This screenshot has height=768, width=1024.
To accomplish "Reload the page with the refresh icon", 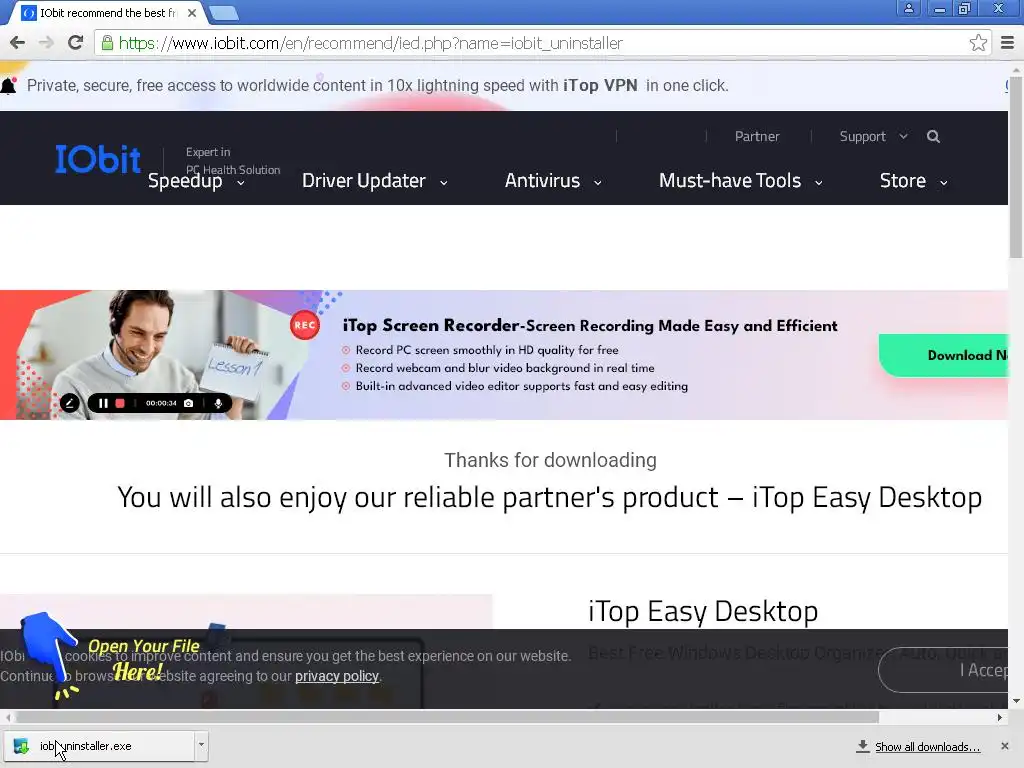I will tap(75, 43).
